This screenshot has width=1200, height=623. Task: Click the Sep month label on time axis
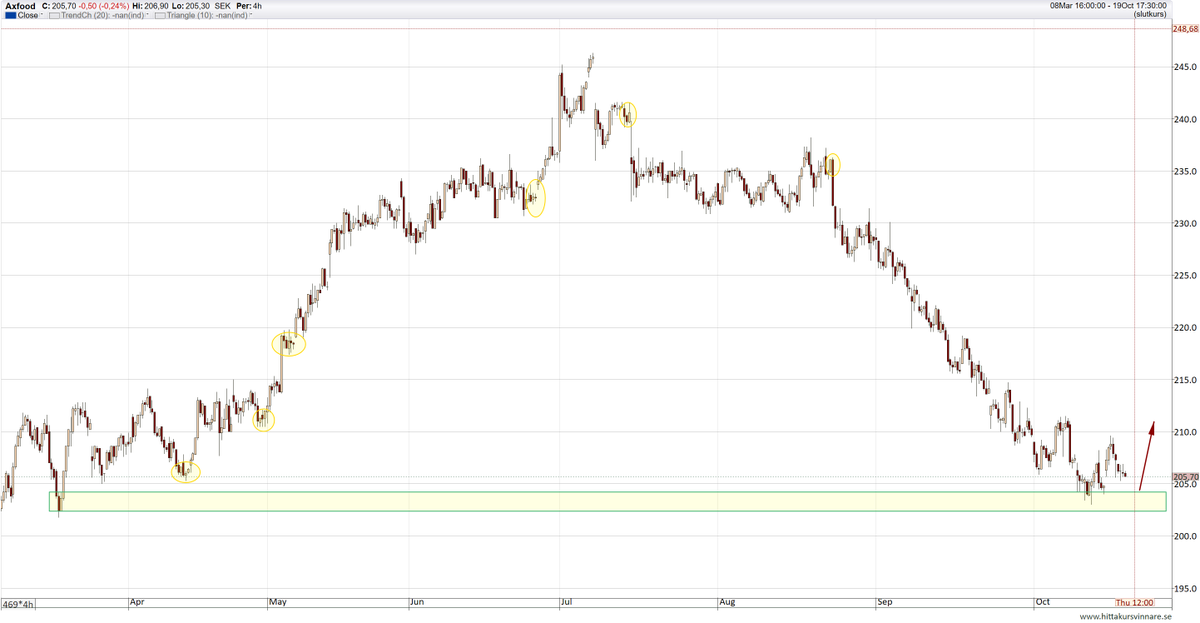[x=884, y=603]
